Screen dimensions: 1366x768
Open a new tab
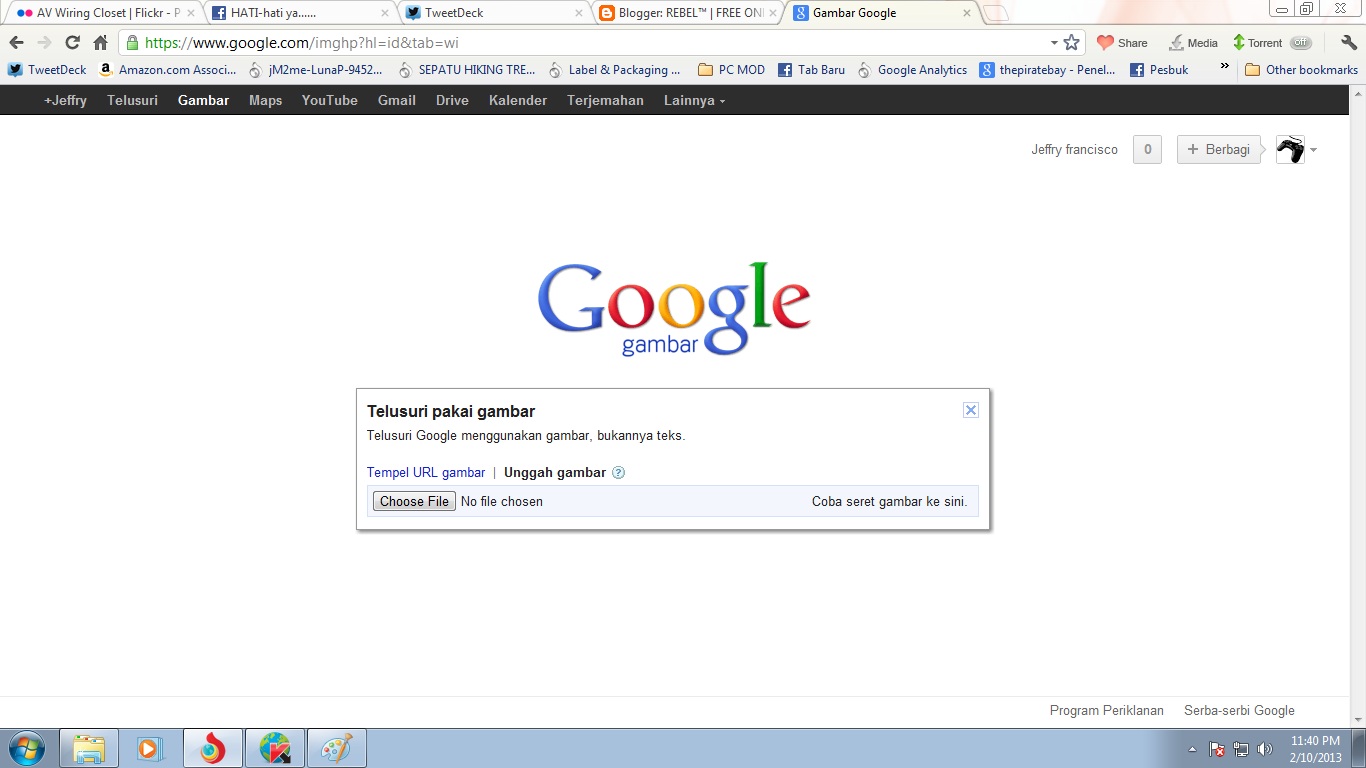coord(996,13)
